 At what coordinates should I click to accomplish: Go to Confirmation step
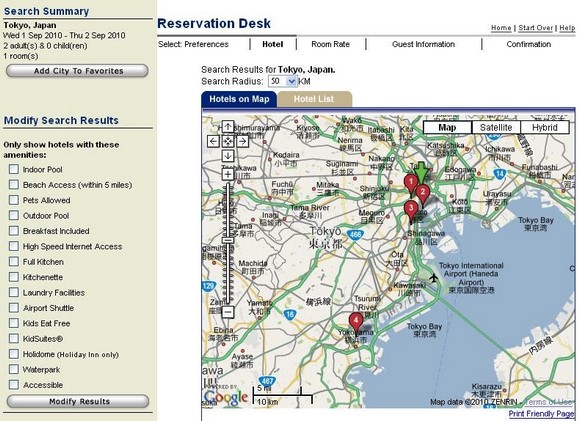tap(529, 44)
